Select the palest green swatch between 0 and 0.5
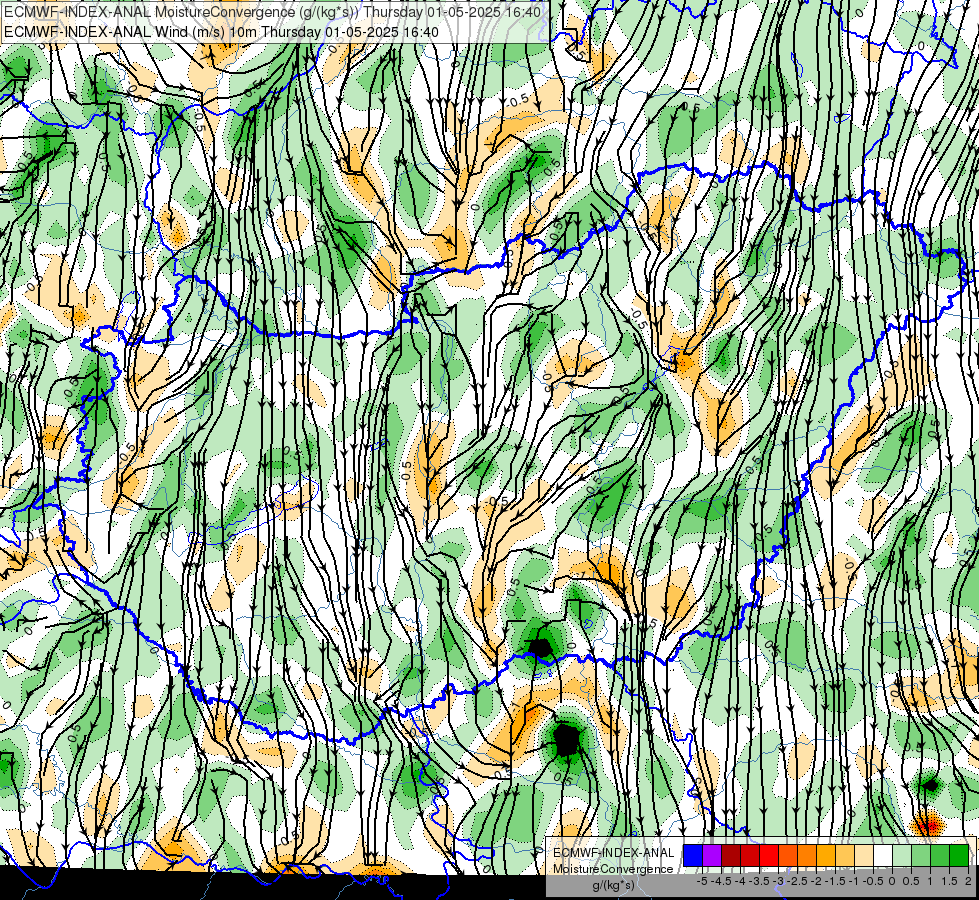This screenshot has width=979, height=900. tap(902, 856)
